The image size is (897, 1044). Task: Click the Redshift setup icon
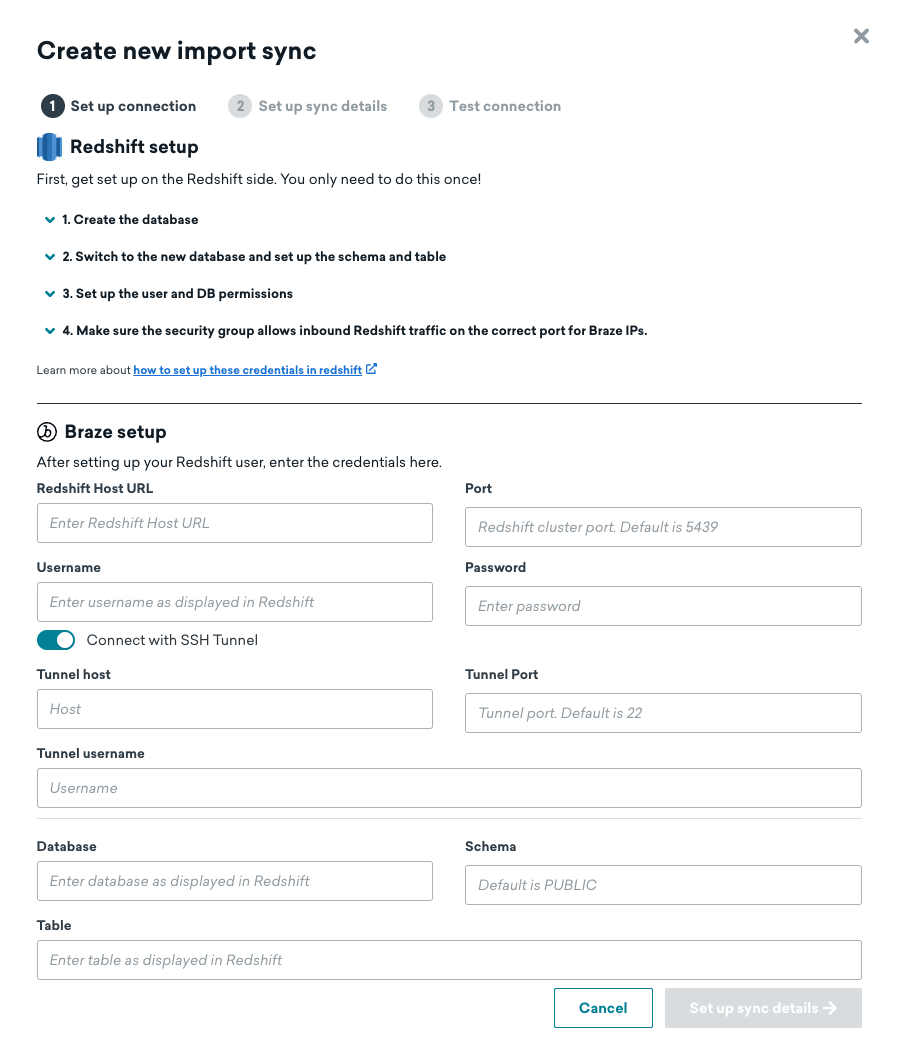pyautogui.click(x=49, y=146)
